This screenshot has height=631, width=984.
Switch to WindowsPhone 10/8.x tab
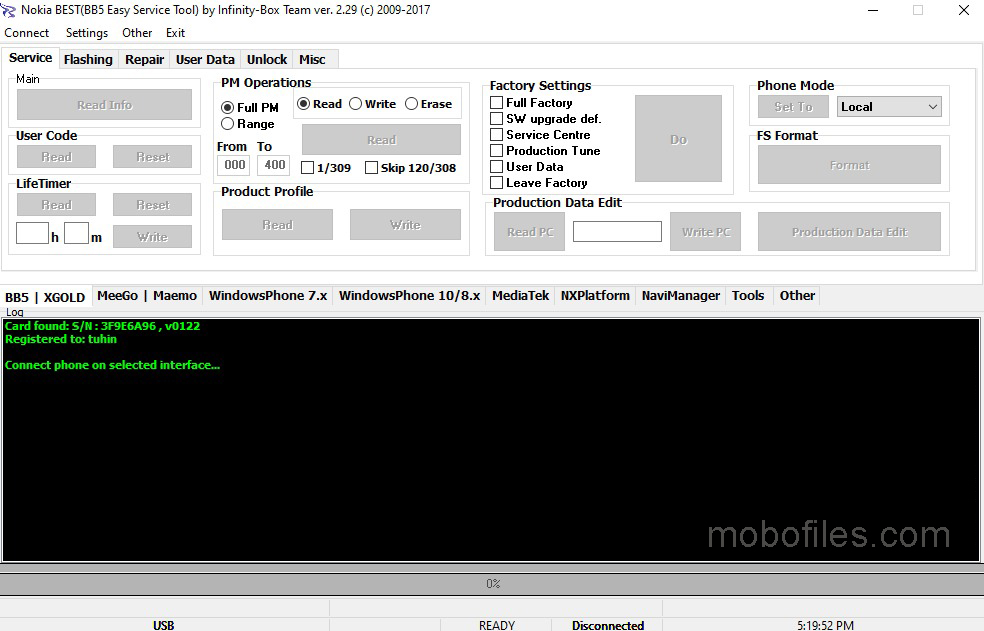(x=410, y=296)
